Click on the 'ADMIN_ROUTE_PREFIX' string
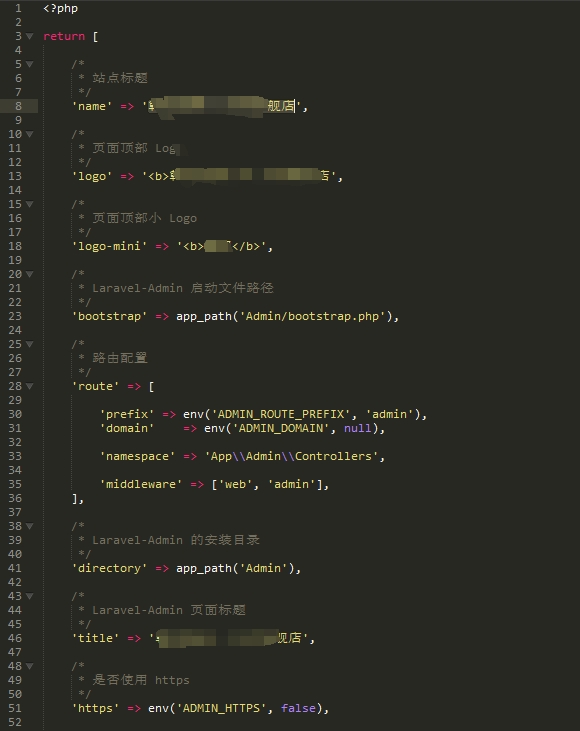The image size is (580, 731). [x=281, y=414]
